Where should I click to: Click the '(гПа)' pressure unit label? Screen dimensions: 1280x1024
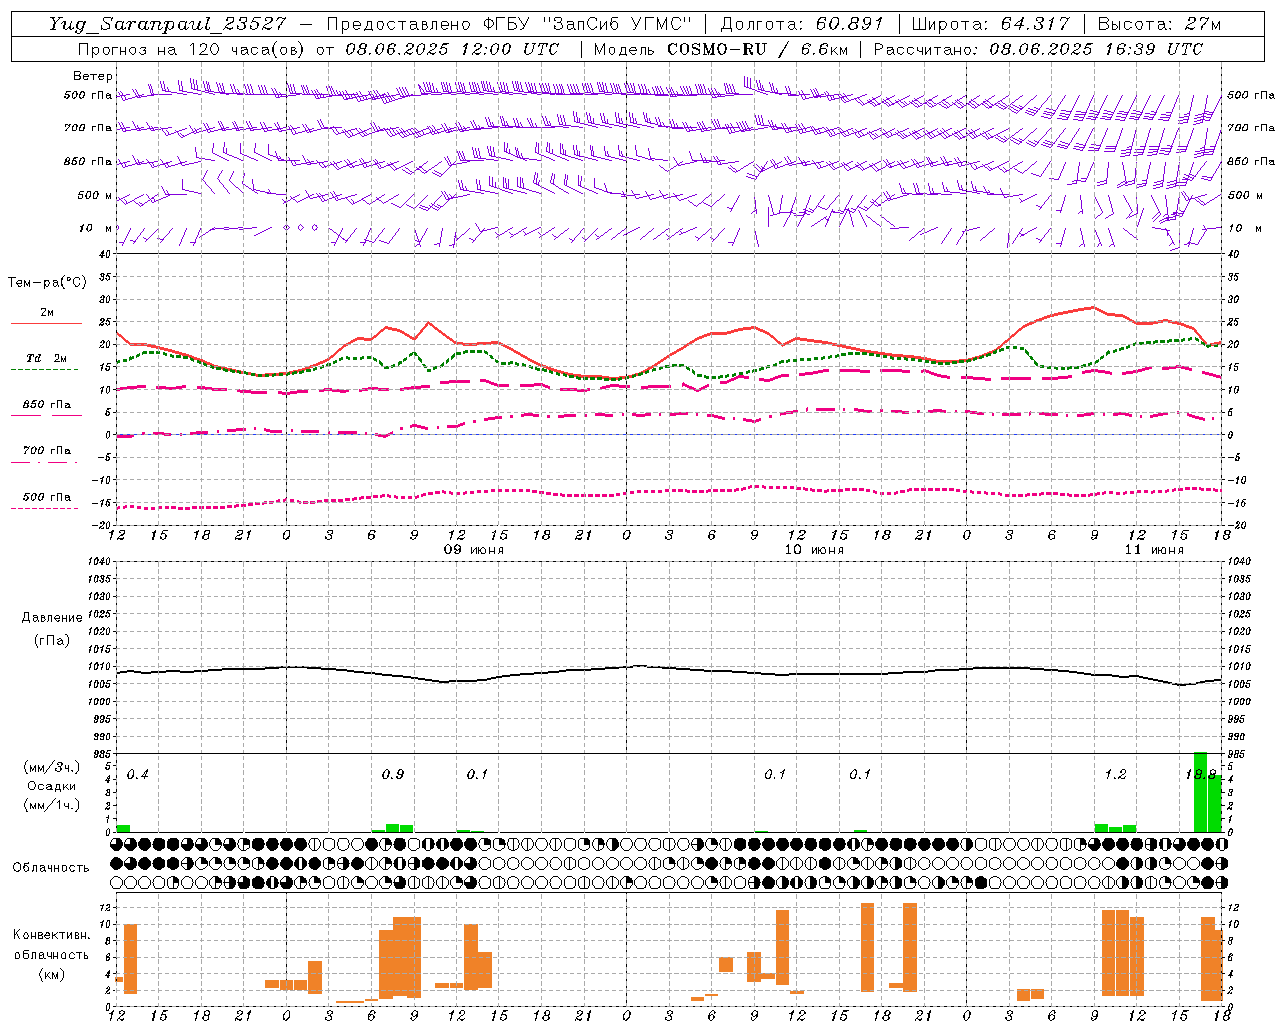[x=52, y=641]
